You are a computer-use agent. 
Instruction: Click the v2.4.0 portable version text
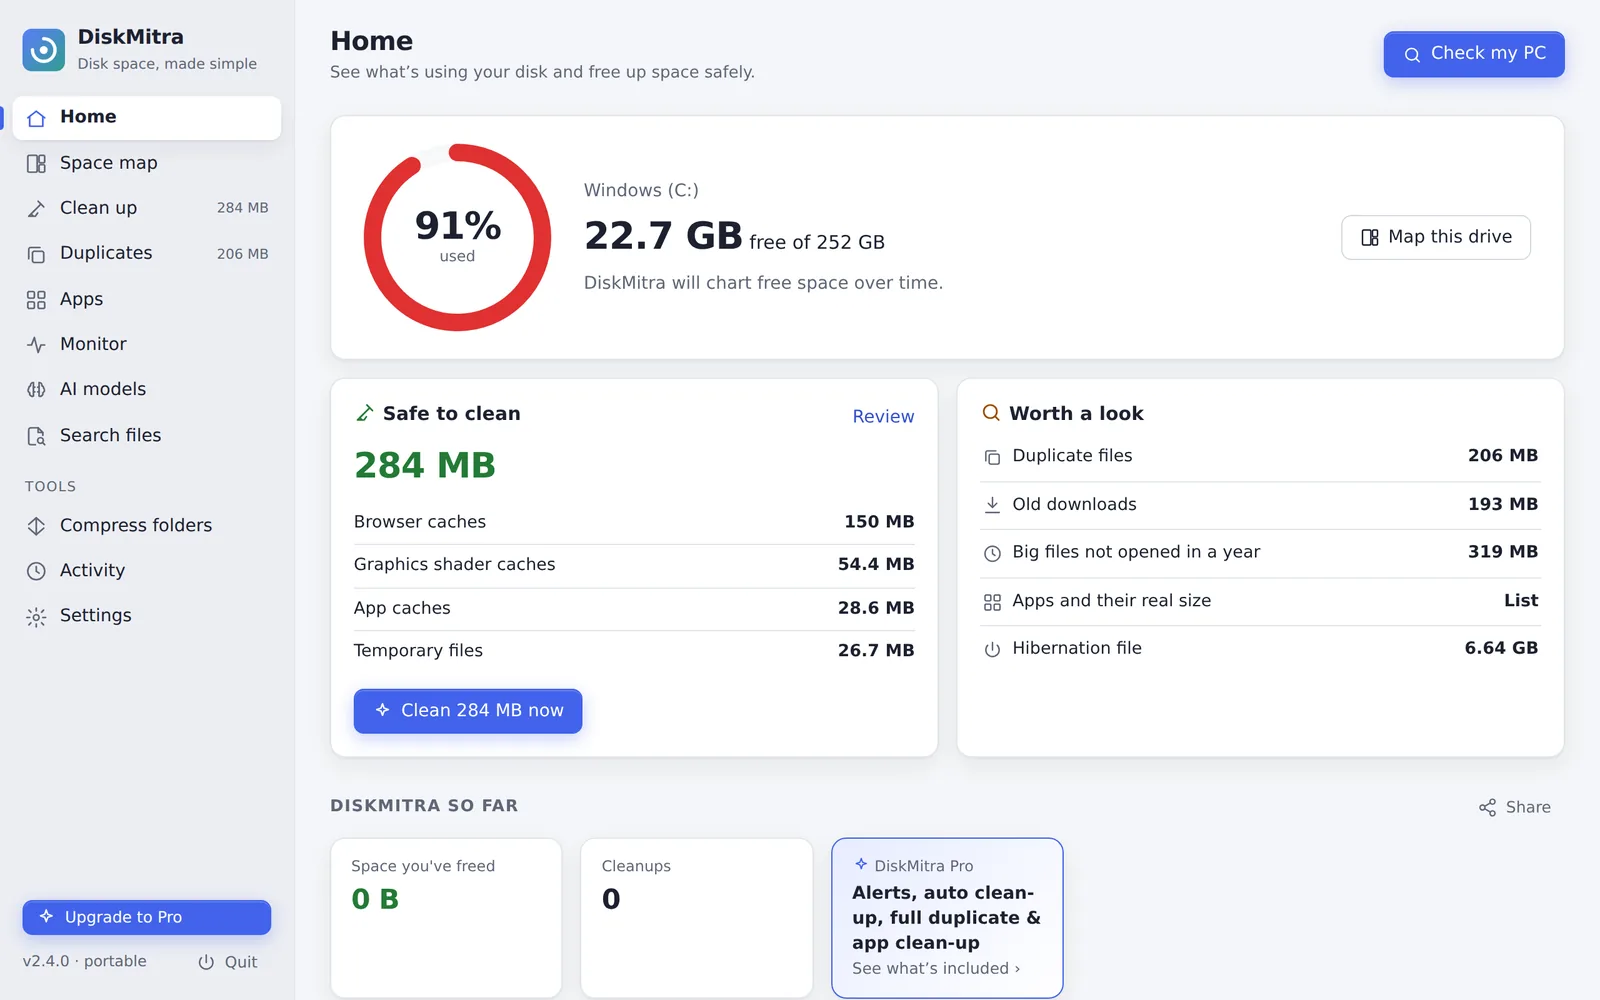[x=85, y=961]
